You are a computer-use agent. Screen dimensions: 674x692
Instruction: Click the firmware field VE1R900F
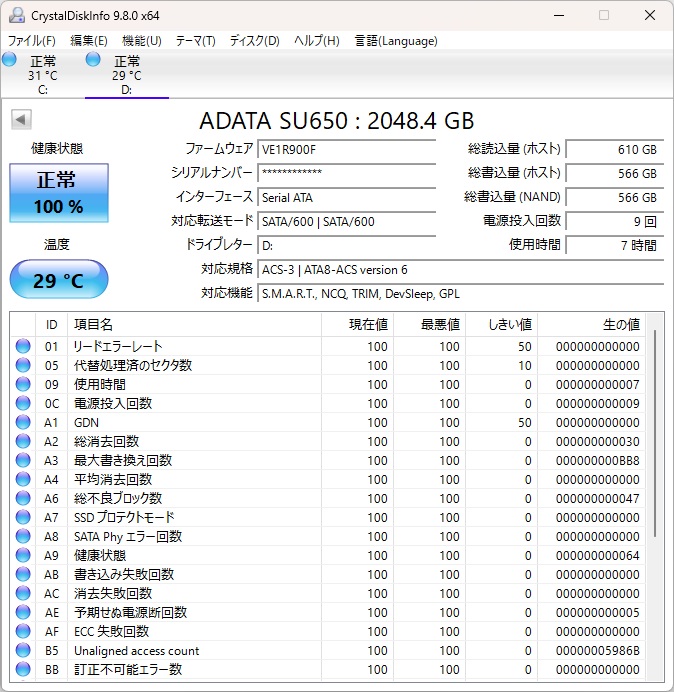pyautogui.click(x=346, y=149)
